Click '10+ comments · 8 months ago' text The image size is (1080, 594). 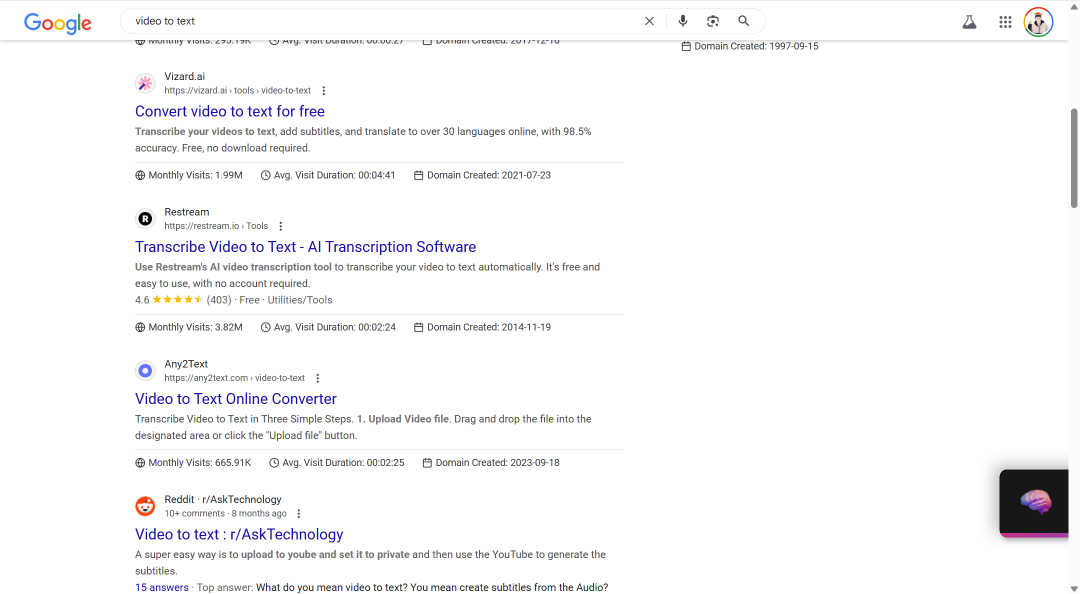coord(225,514)
